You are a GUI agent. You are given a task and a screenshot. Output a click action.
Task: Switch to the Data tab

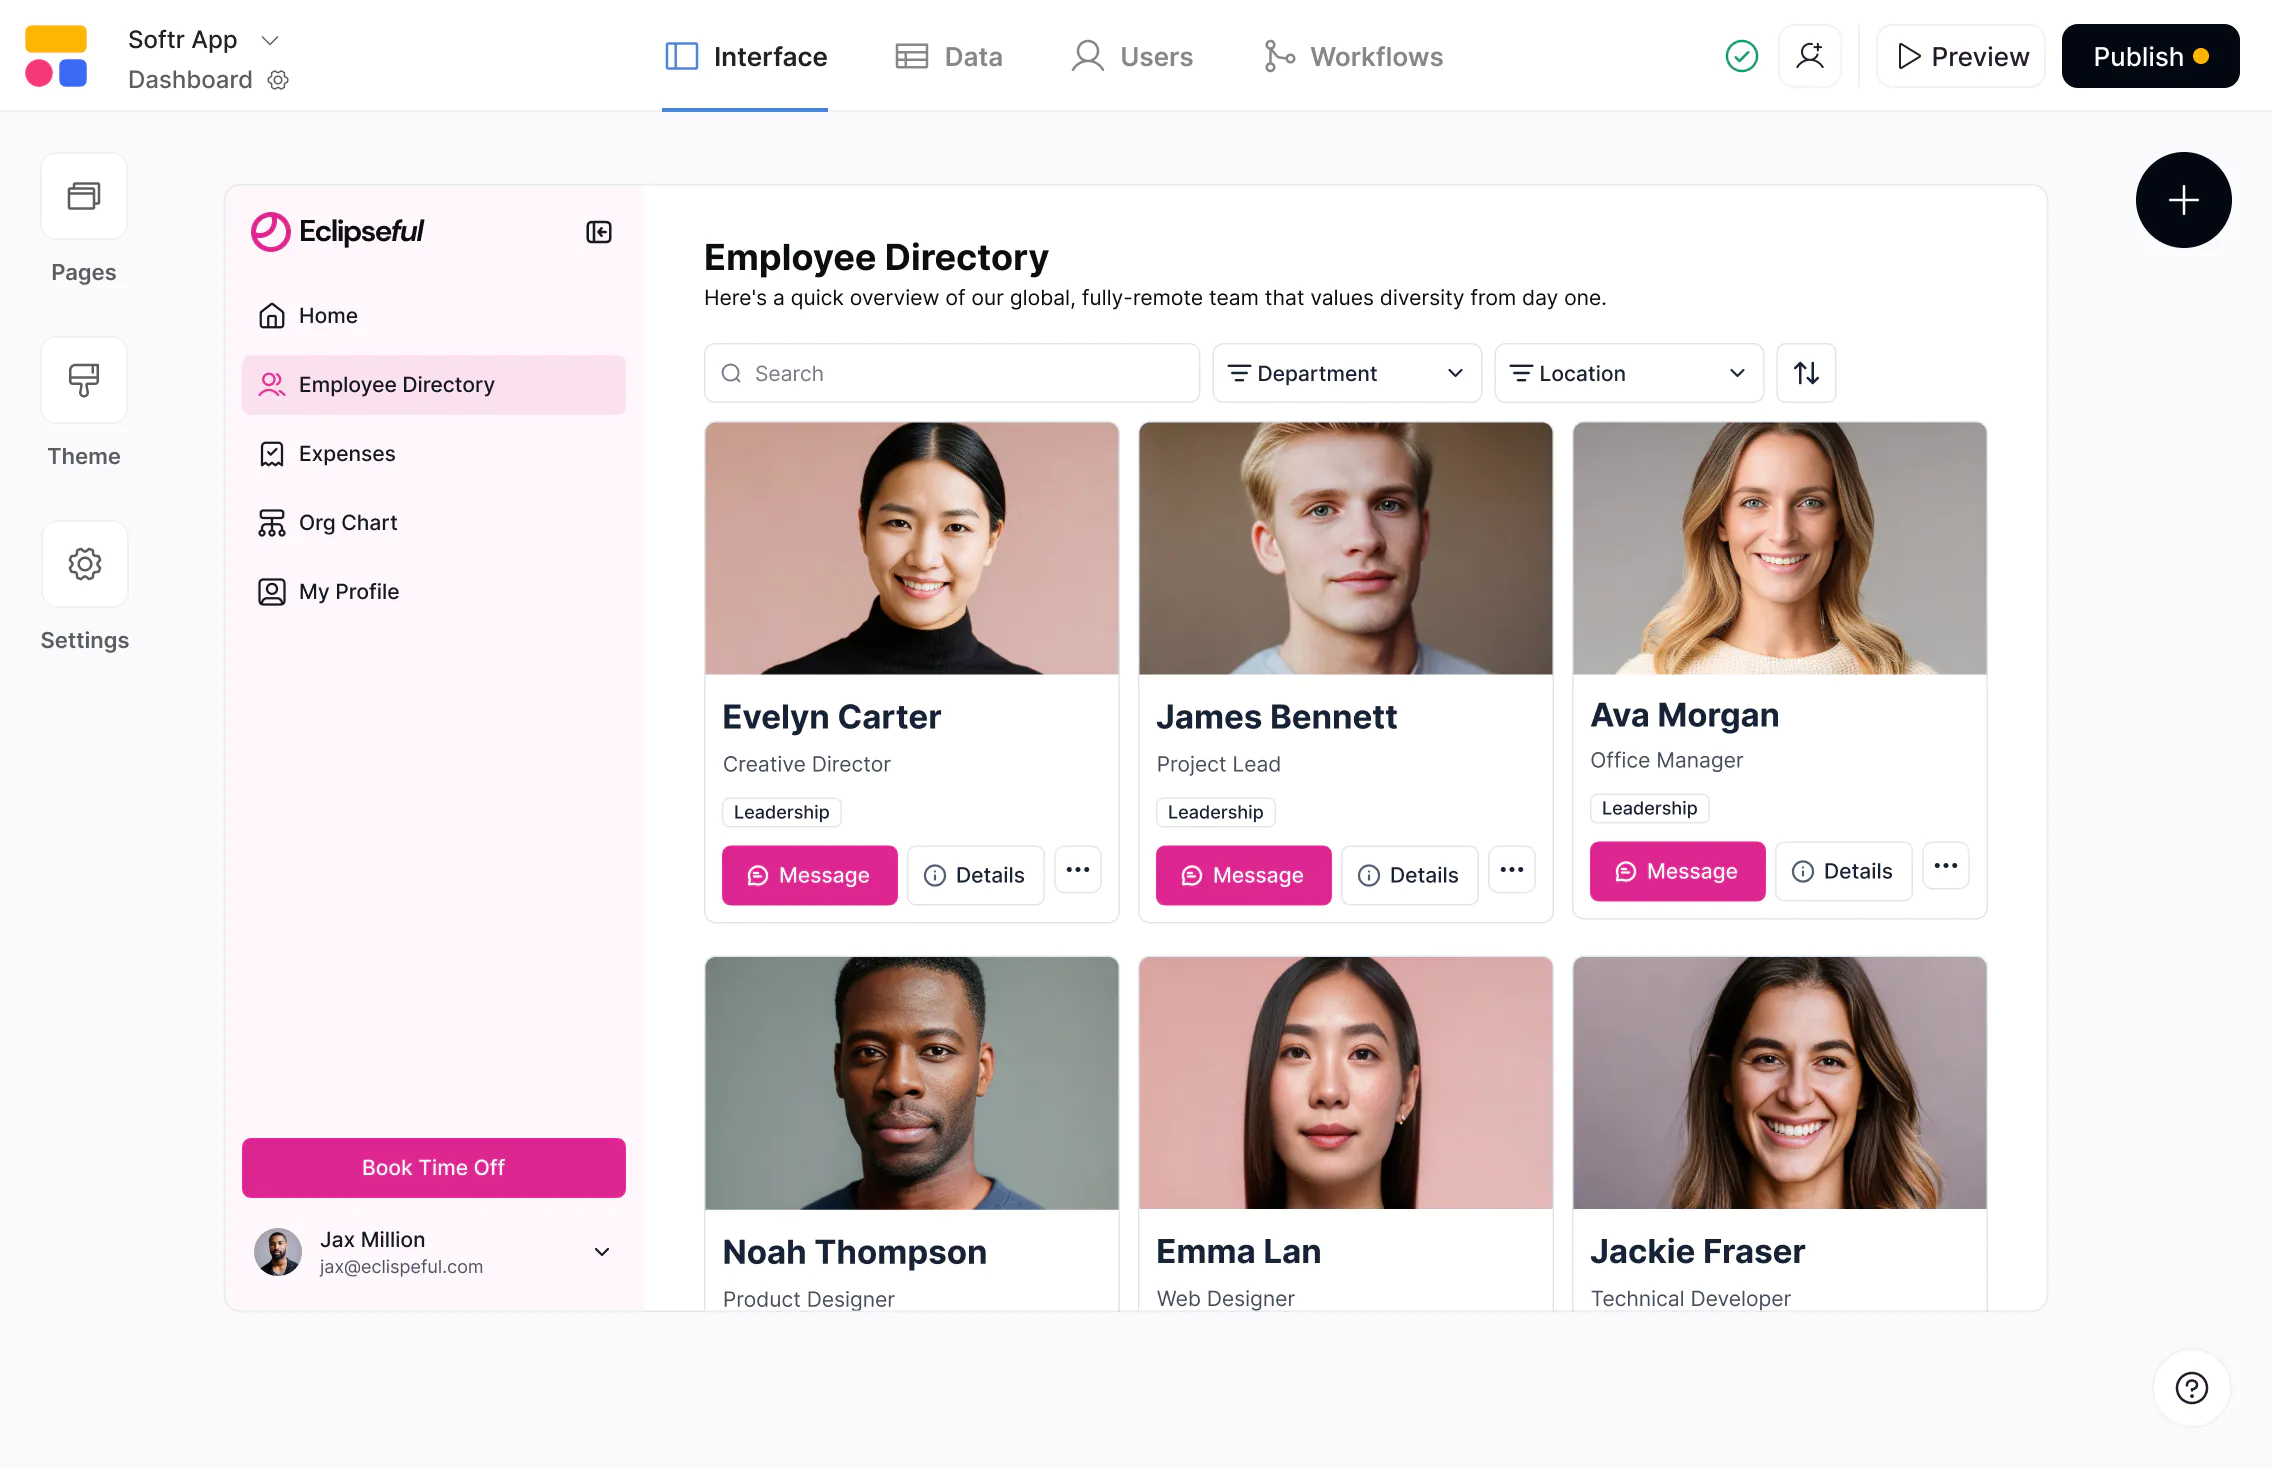(x=948, y=56)
